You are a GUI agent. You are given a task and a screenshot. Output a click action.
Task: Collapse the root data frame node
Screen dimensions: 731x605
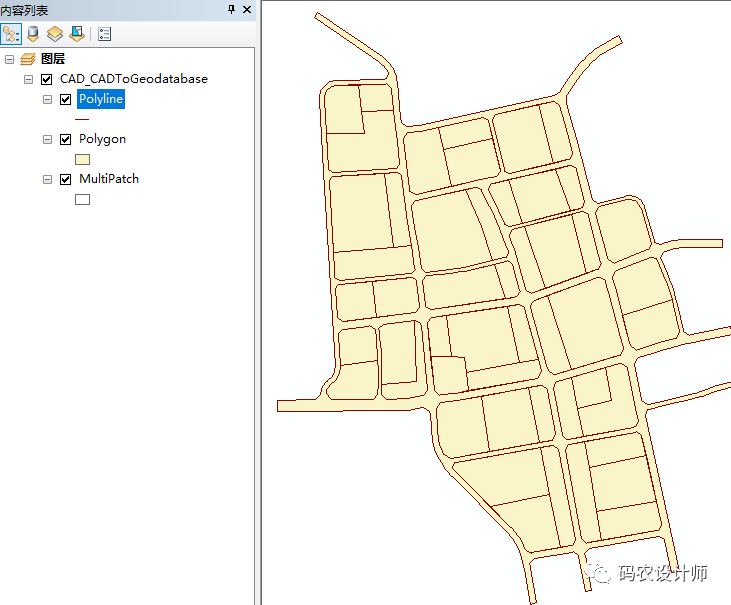[x=9, y=59]
